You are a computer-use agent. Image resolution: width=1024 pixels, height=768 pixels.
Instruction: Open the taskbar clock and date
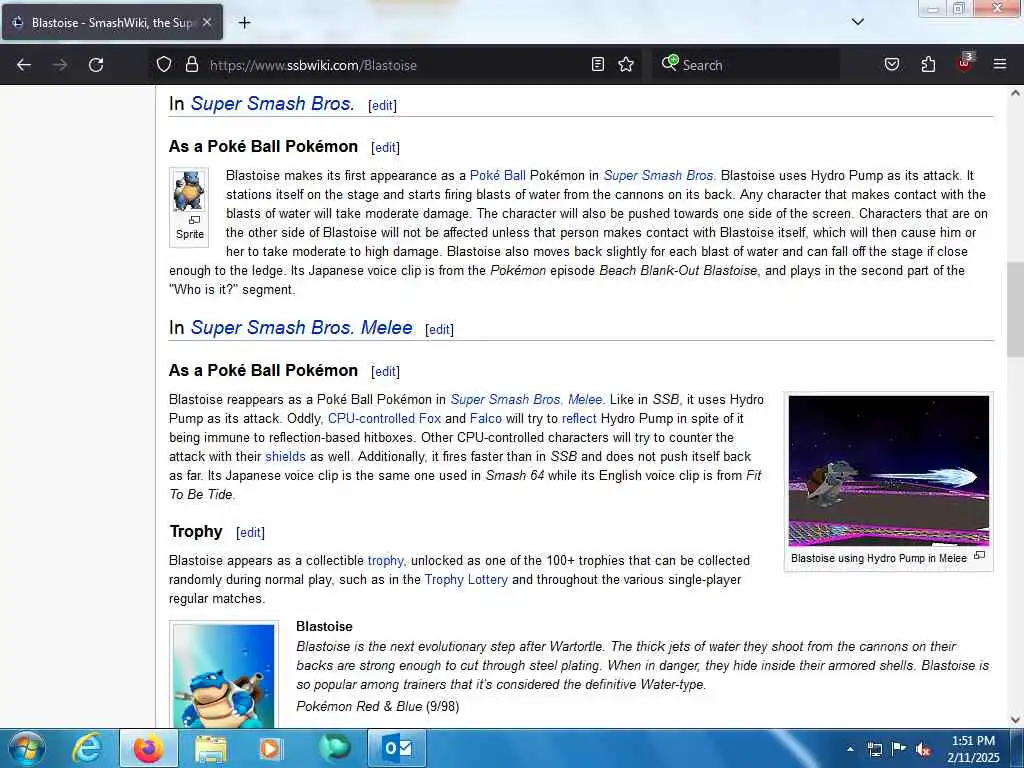973,749
